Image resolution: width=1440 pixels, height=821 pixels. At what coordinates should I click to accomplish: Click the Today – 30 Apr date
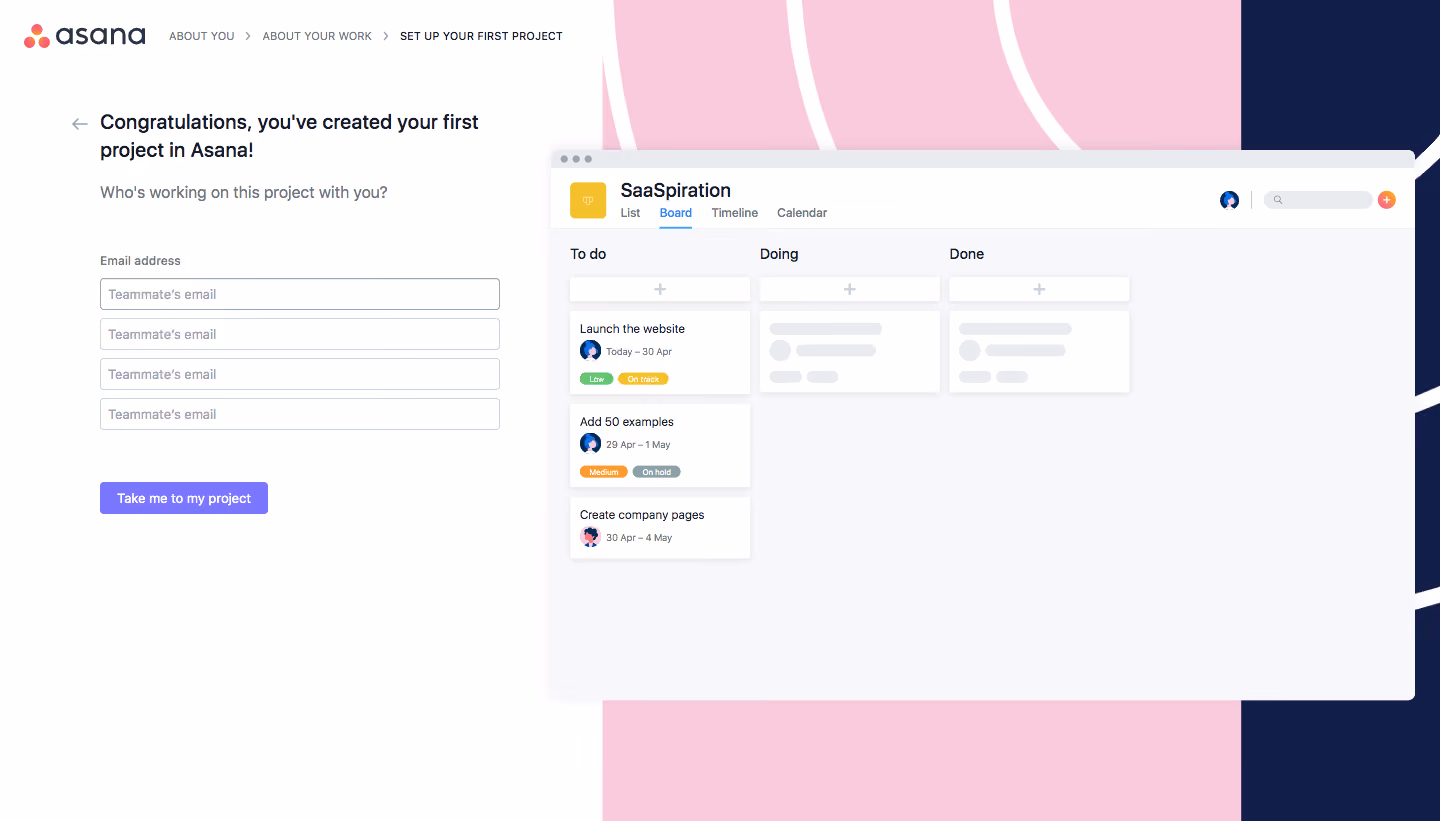click(639, 352)
